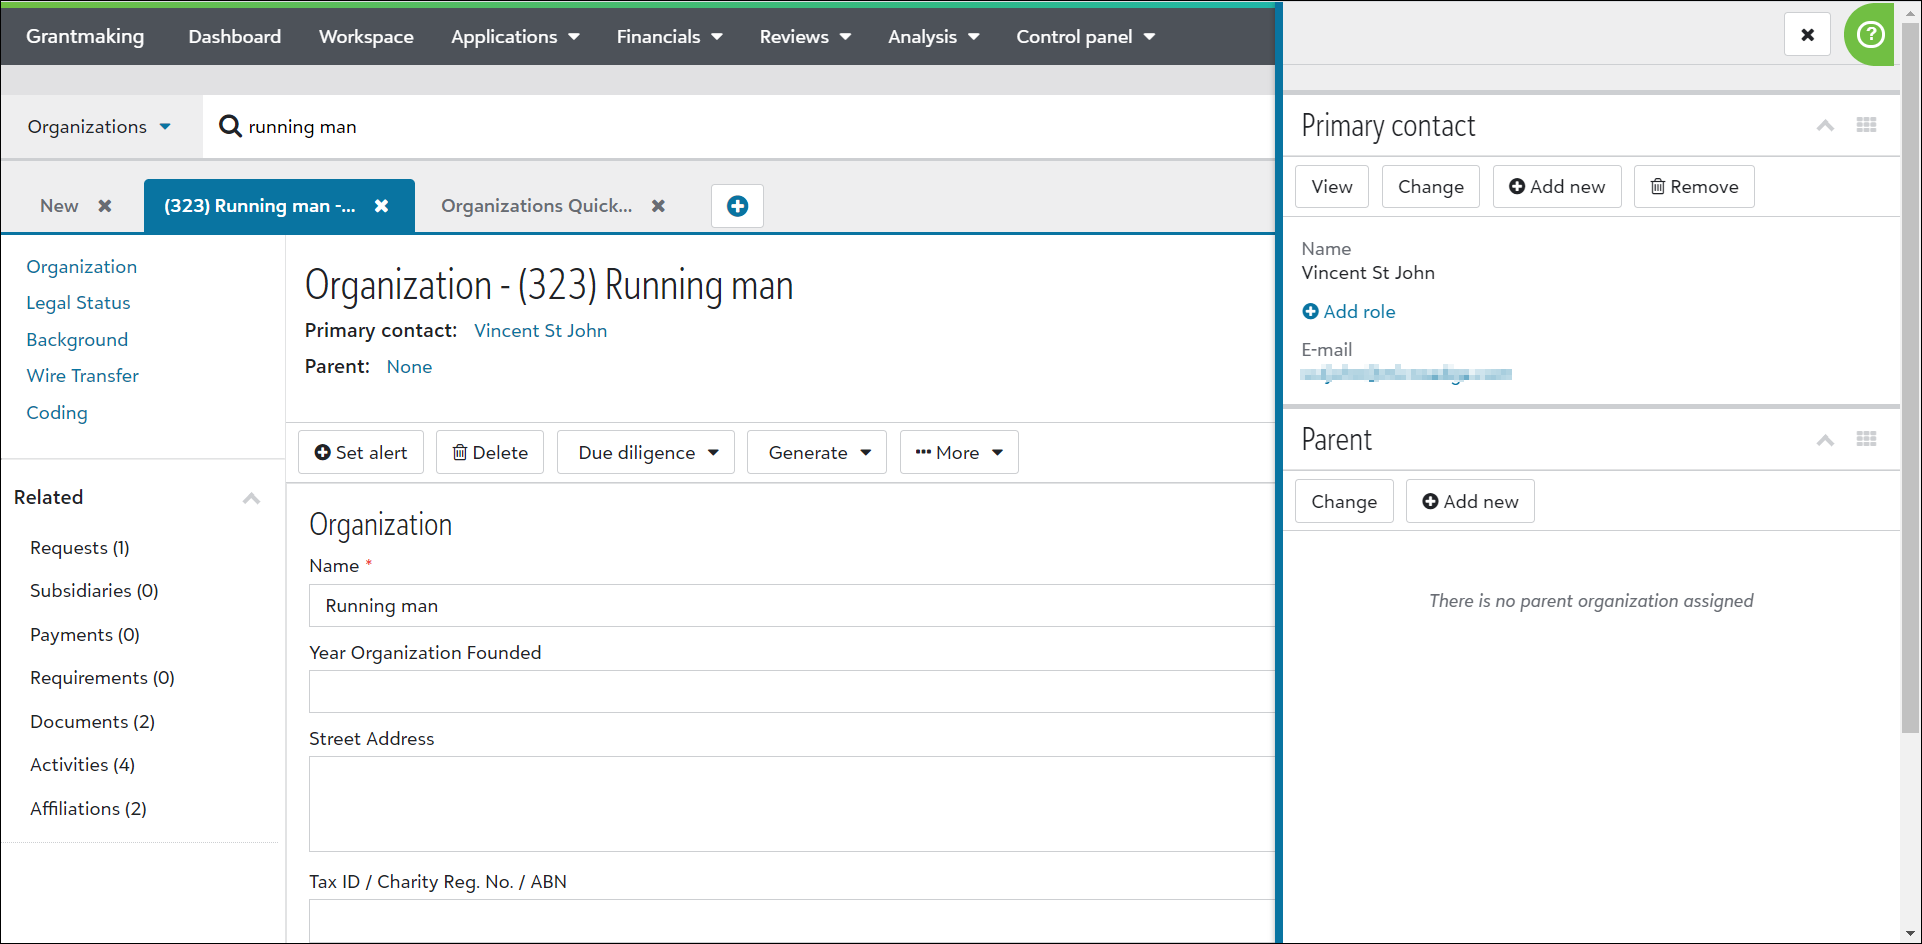Screen dimensions: 1922x944
Task: Click the organization Name input field
Action: [x=790, y=605]
